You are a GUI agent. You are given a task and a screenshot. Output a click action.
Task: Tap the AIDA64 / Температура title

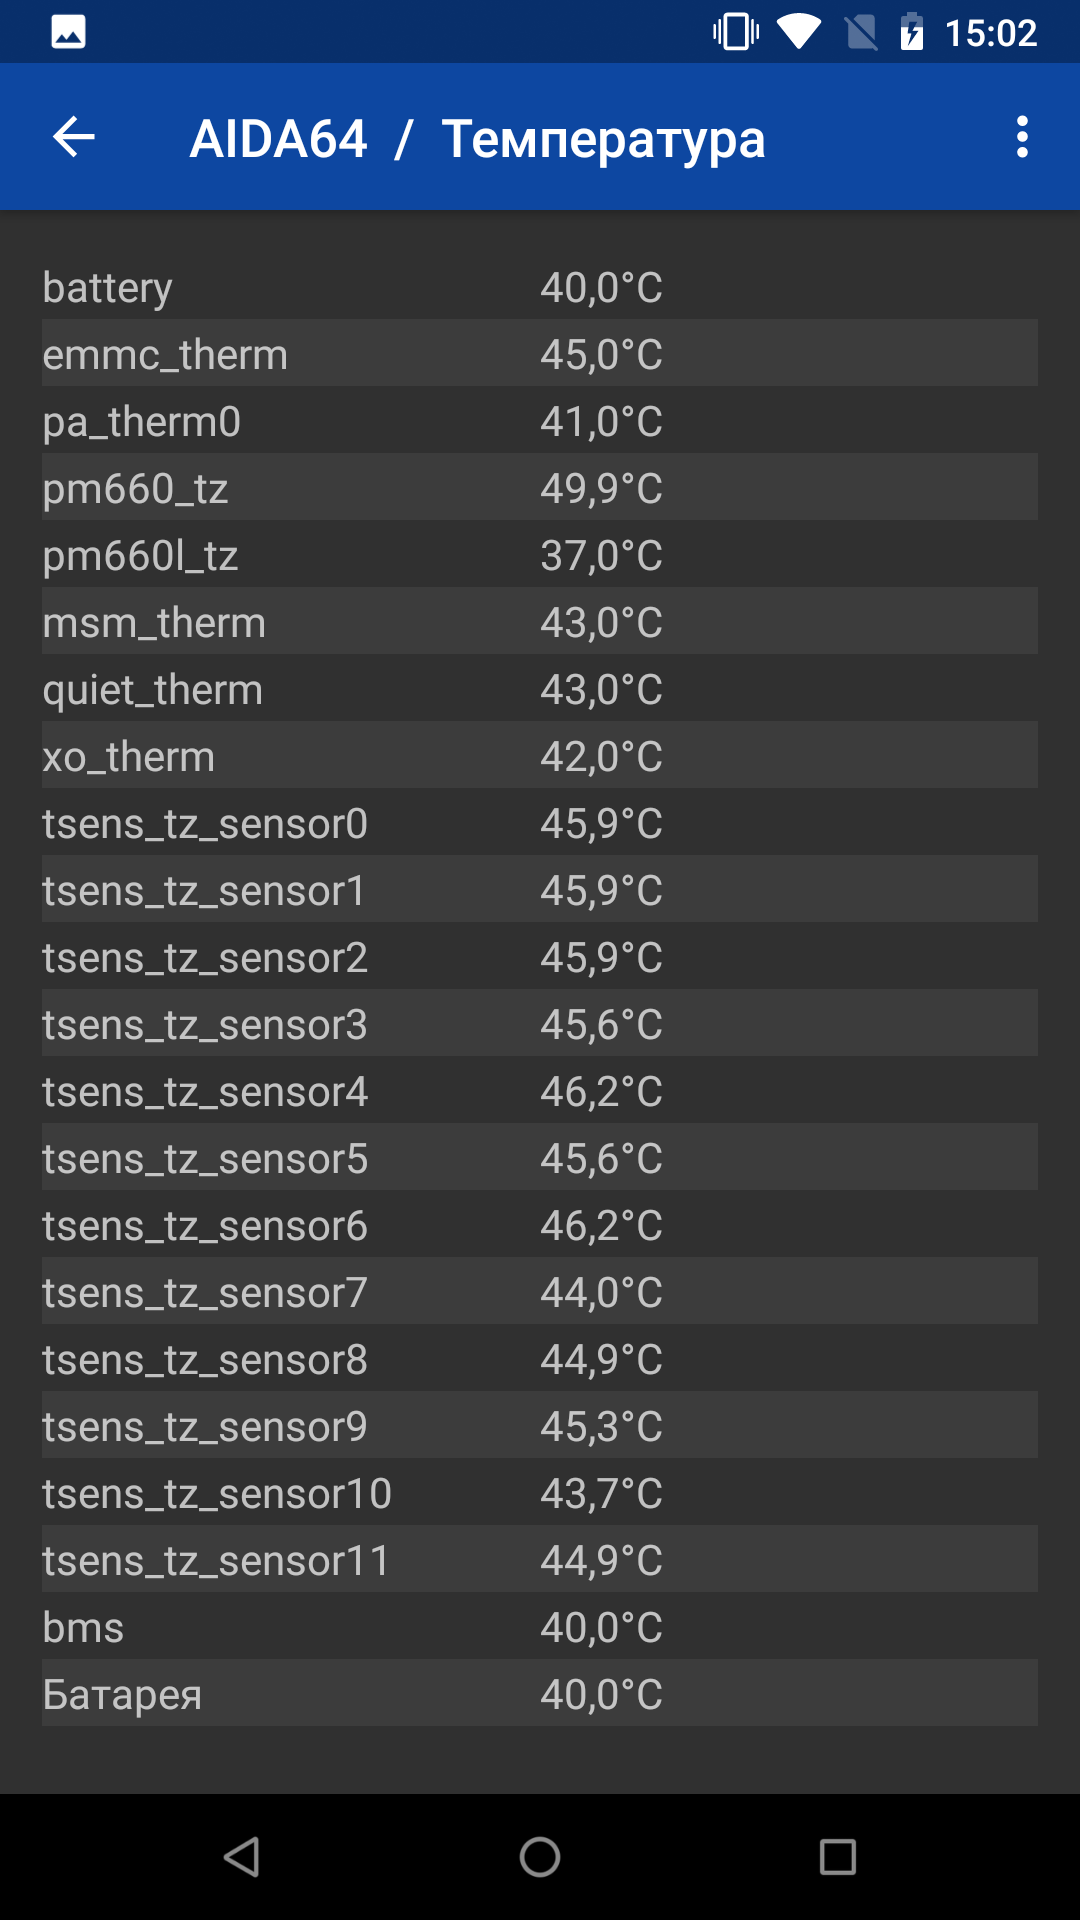(478, 139)
